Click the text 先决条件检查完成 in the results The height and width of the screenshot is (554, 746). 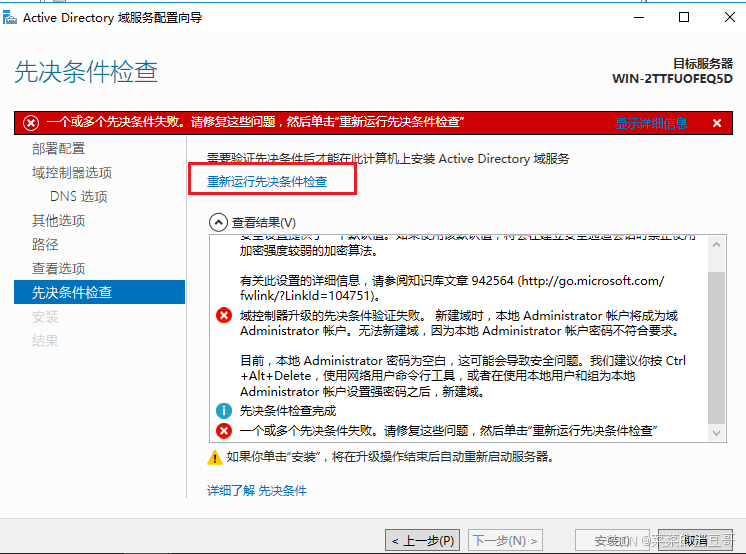[288, 411]
